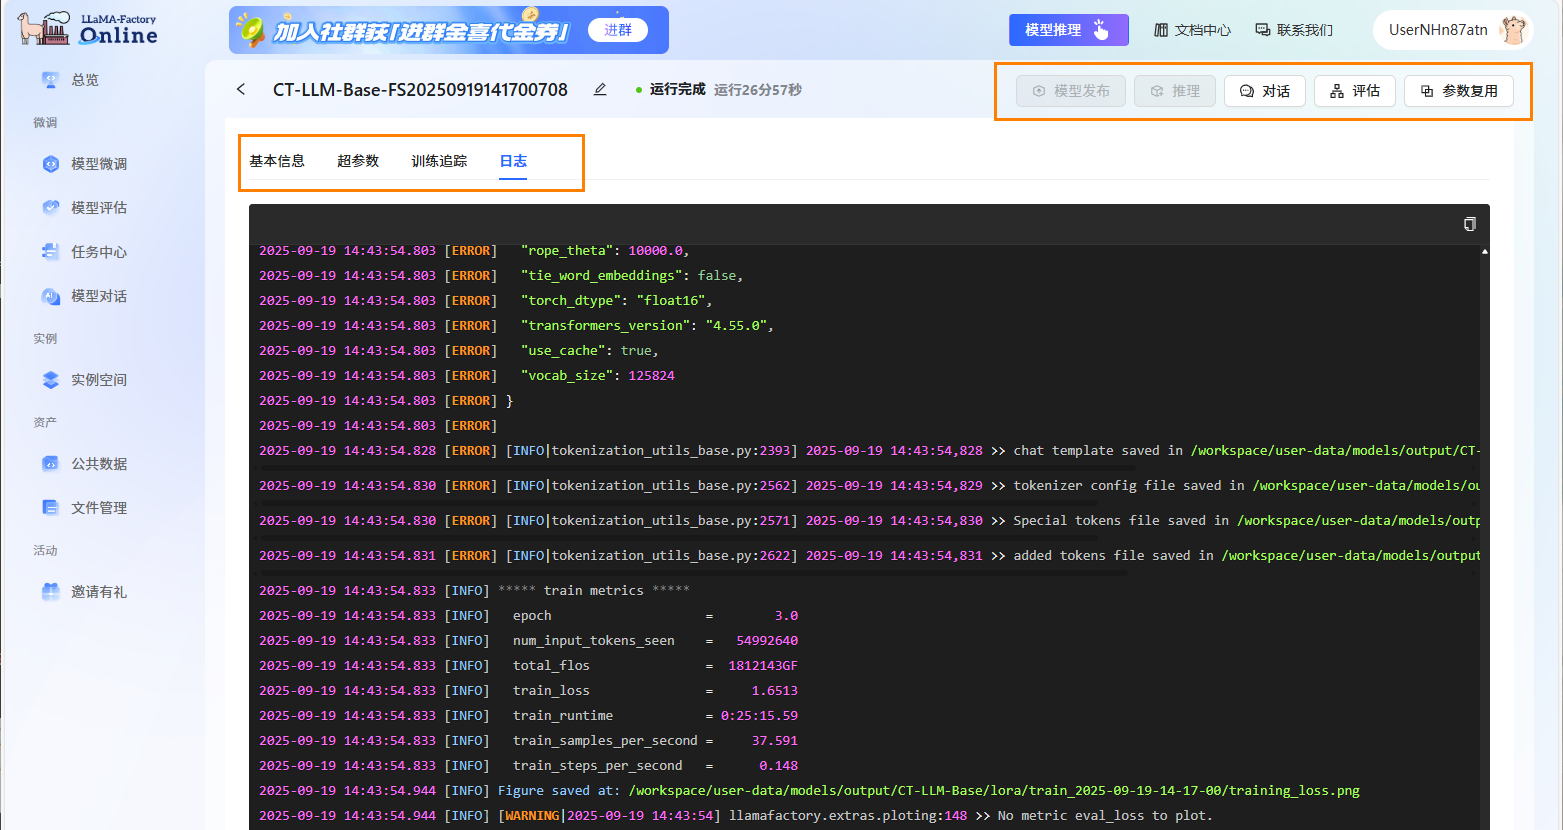Open 实例空间 in sidebar

pos(98,380)
